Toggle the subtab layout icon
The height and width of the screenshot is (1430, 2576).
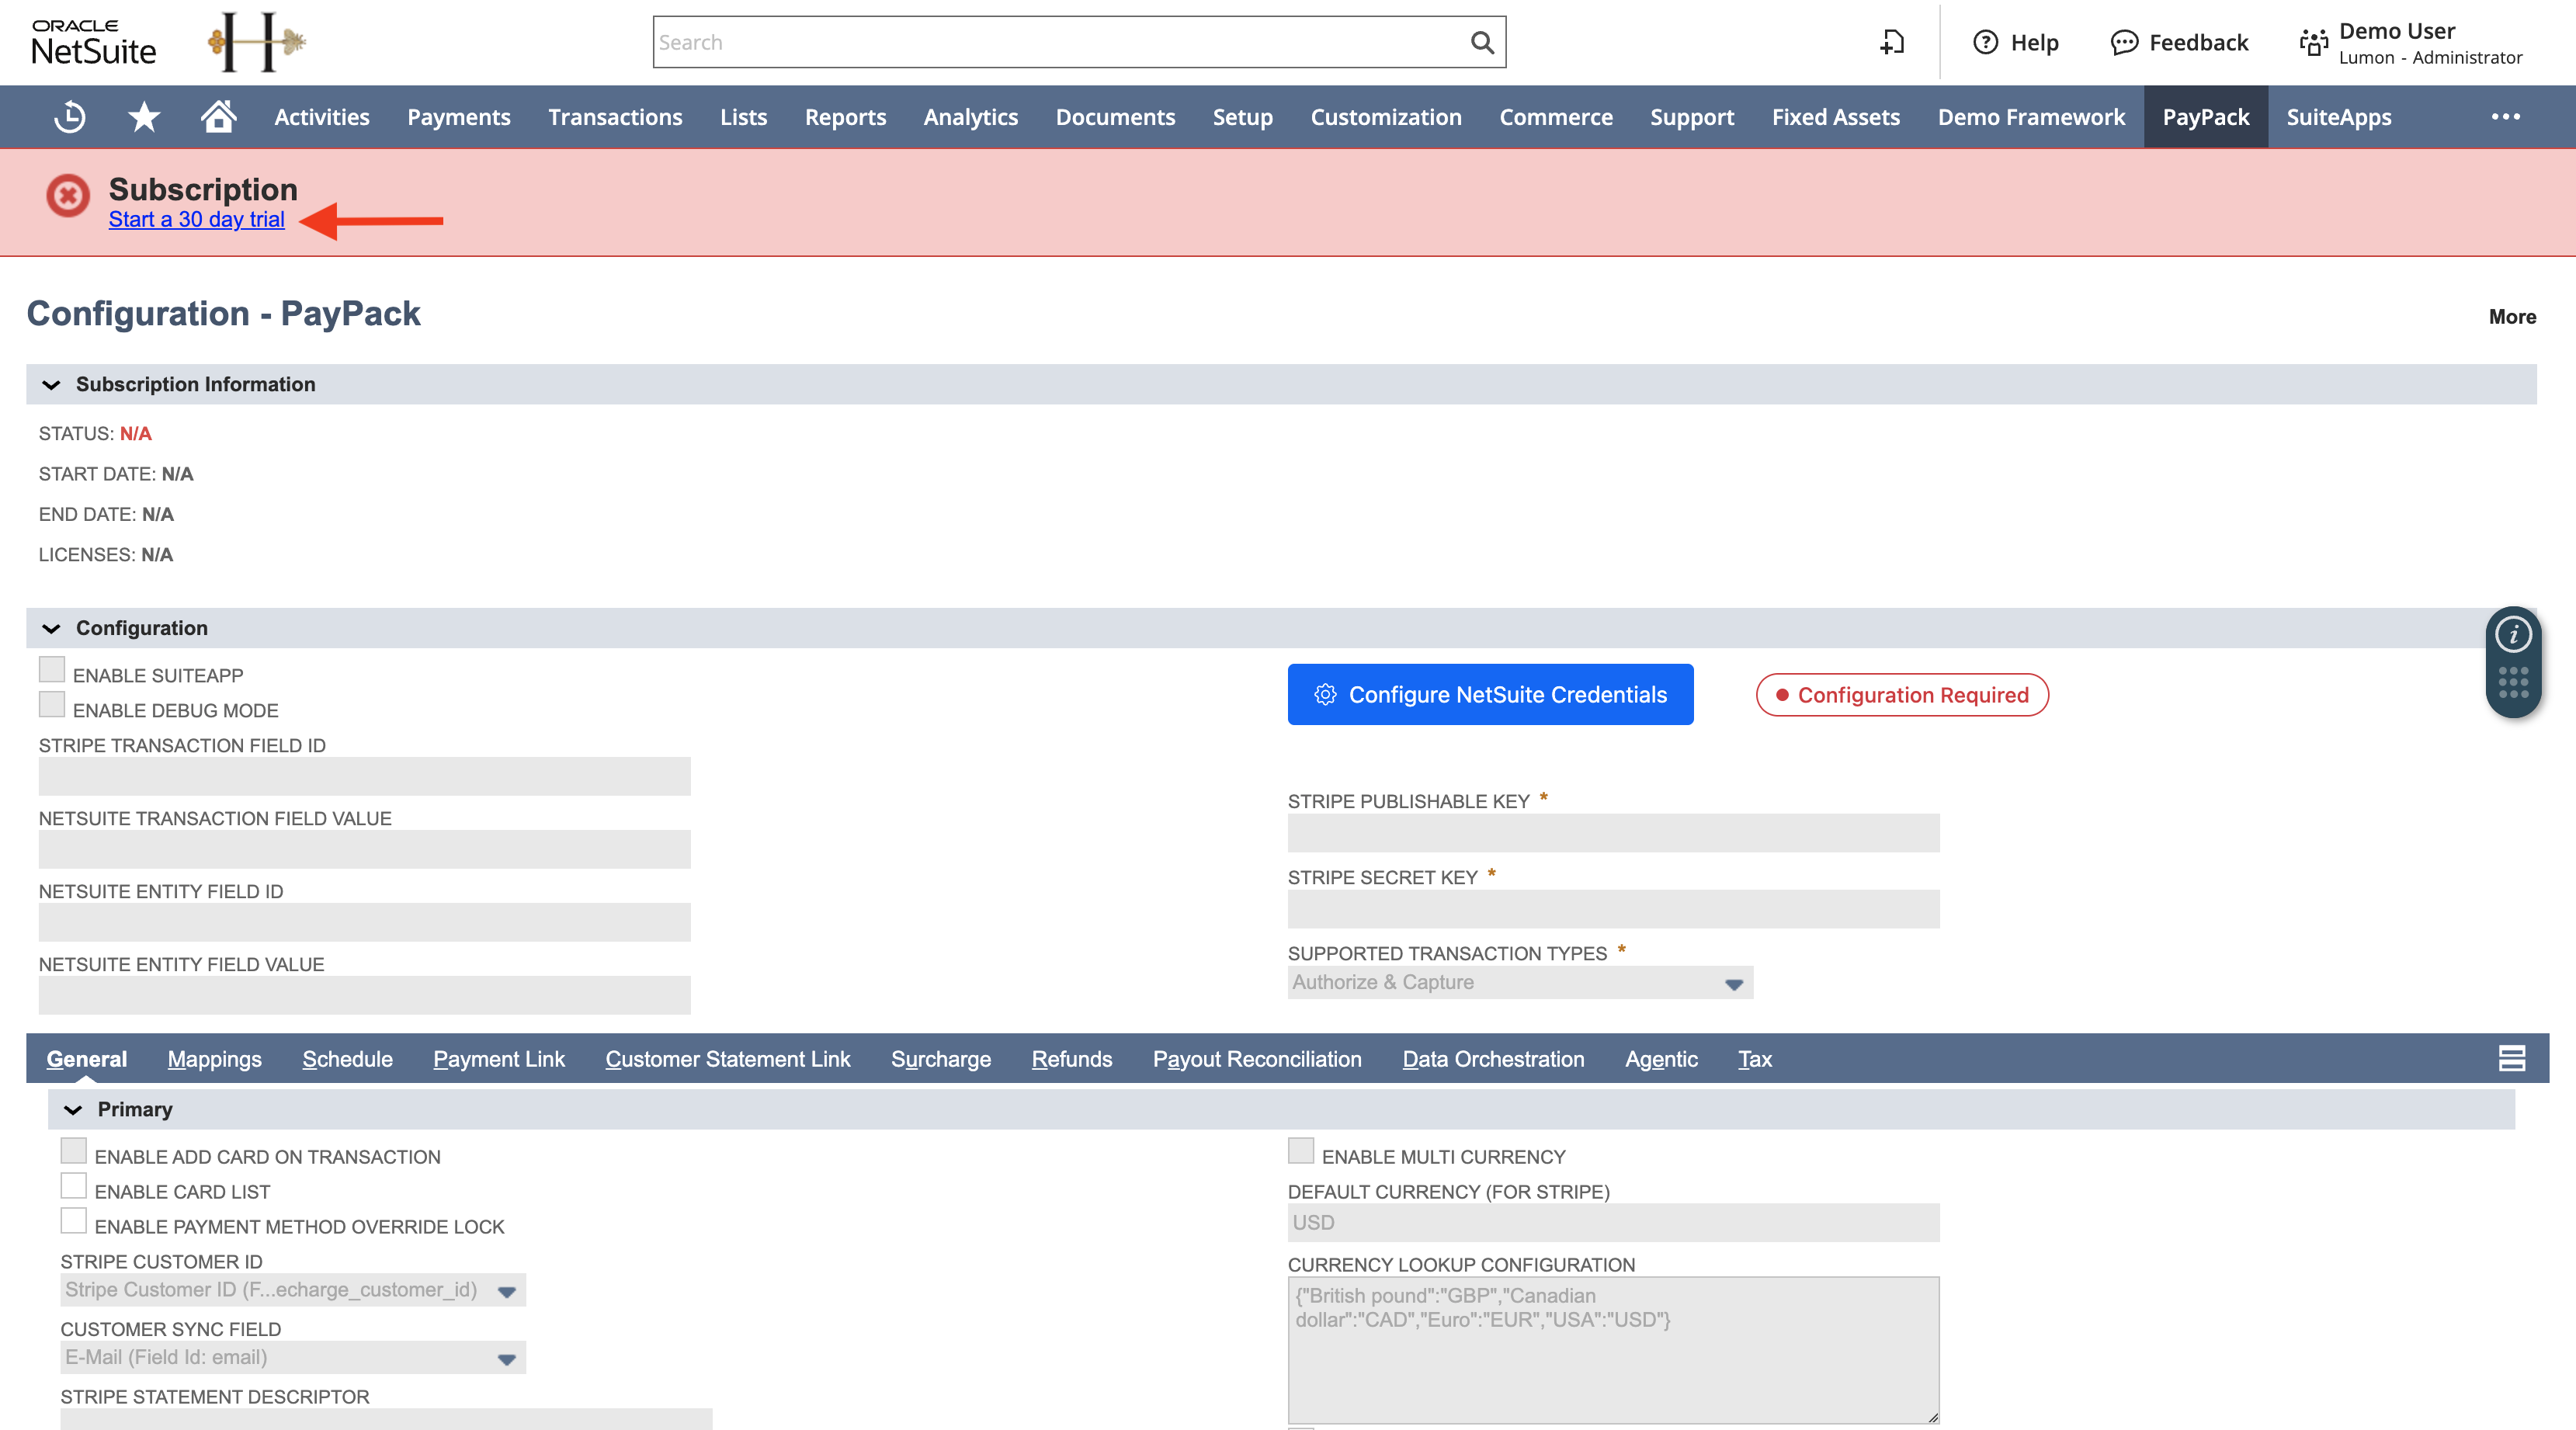click(2512, 1058)
